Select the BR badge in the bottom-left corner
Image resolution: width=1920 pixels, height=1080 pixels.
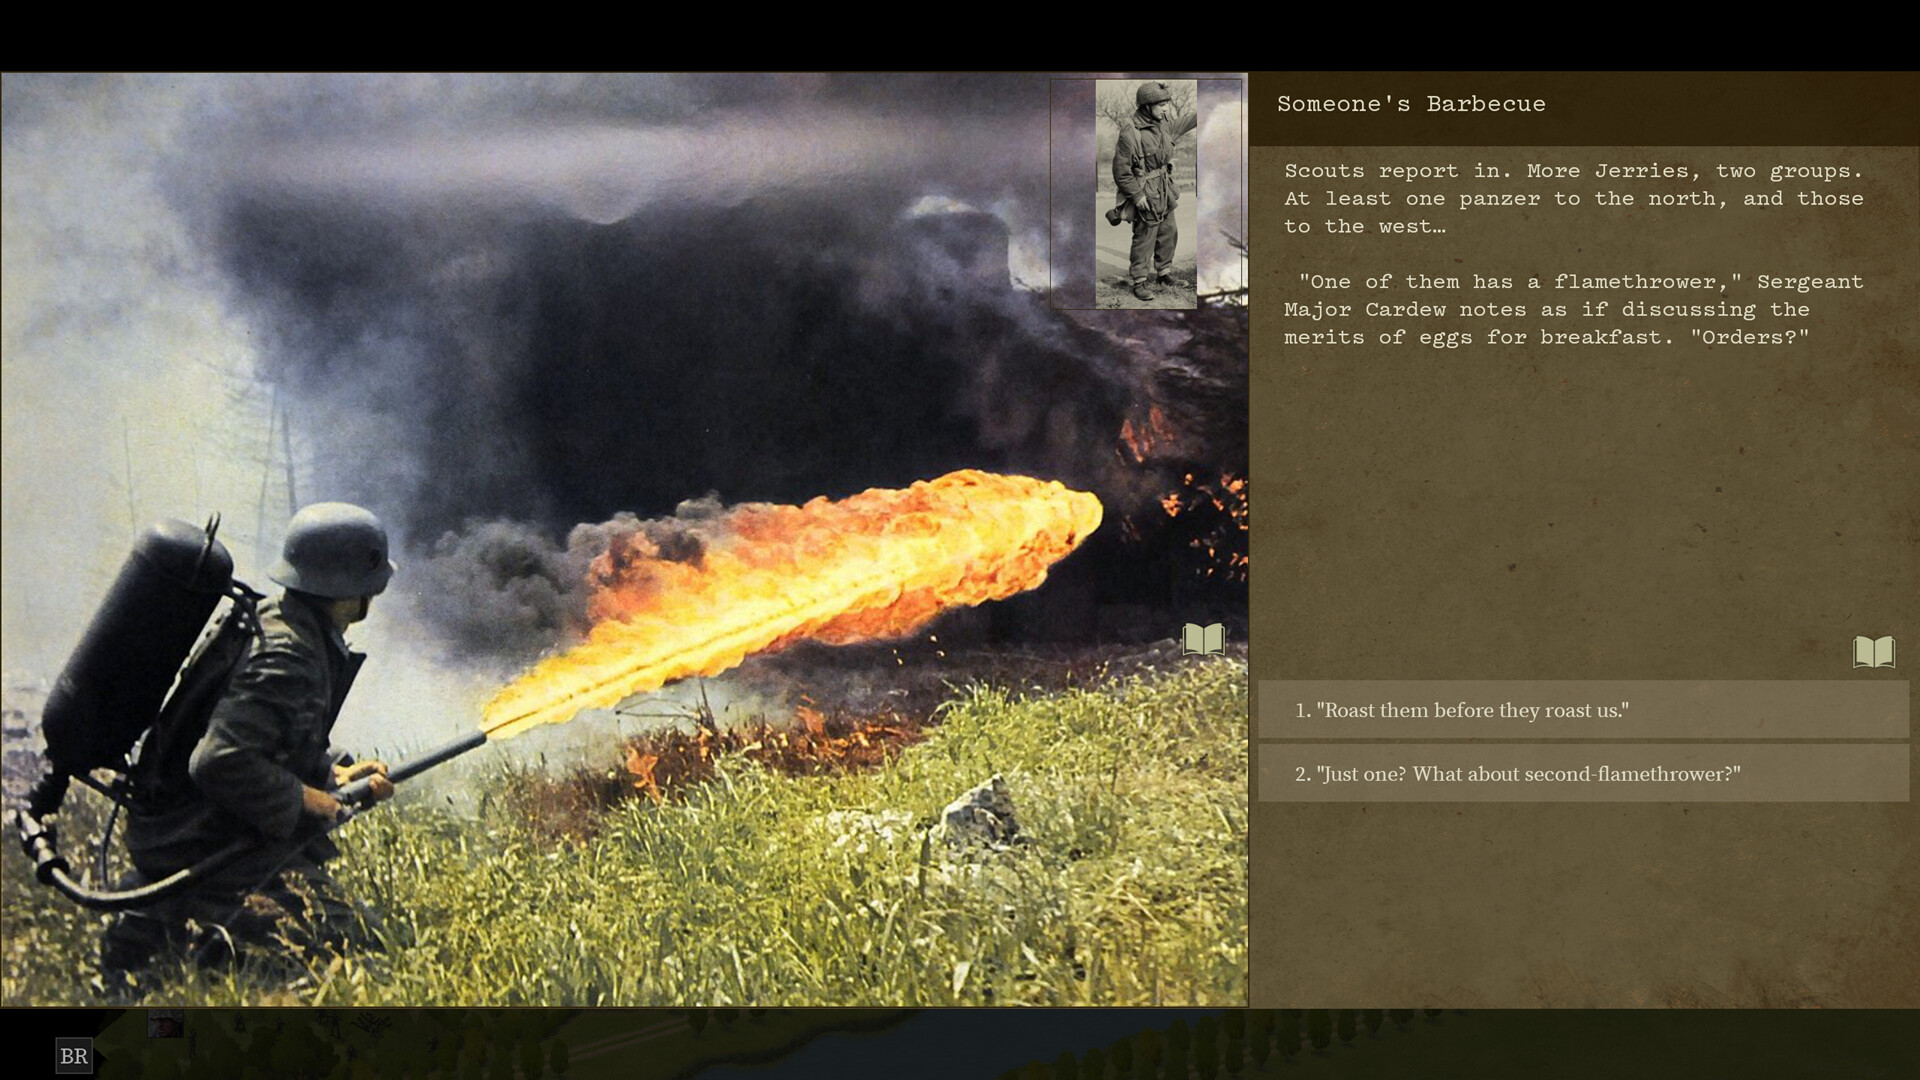click(74, 1056)
